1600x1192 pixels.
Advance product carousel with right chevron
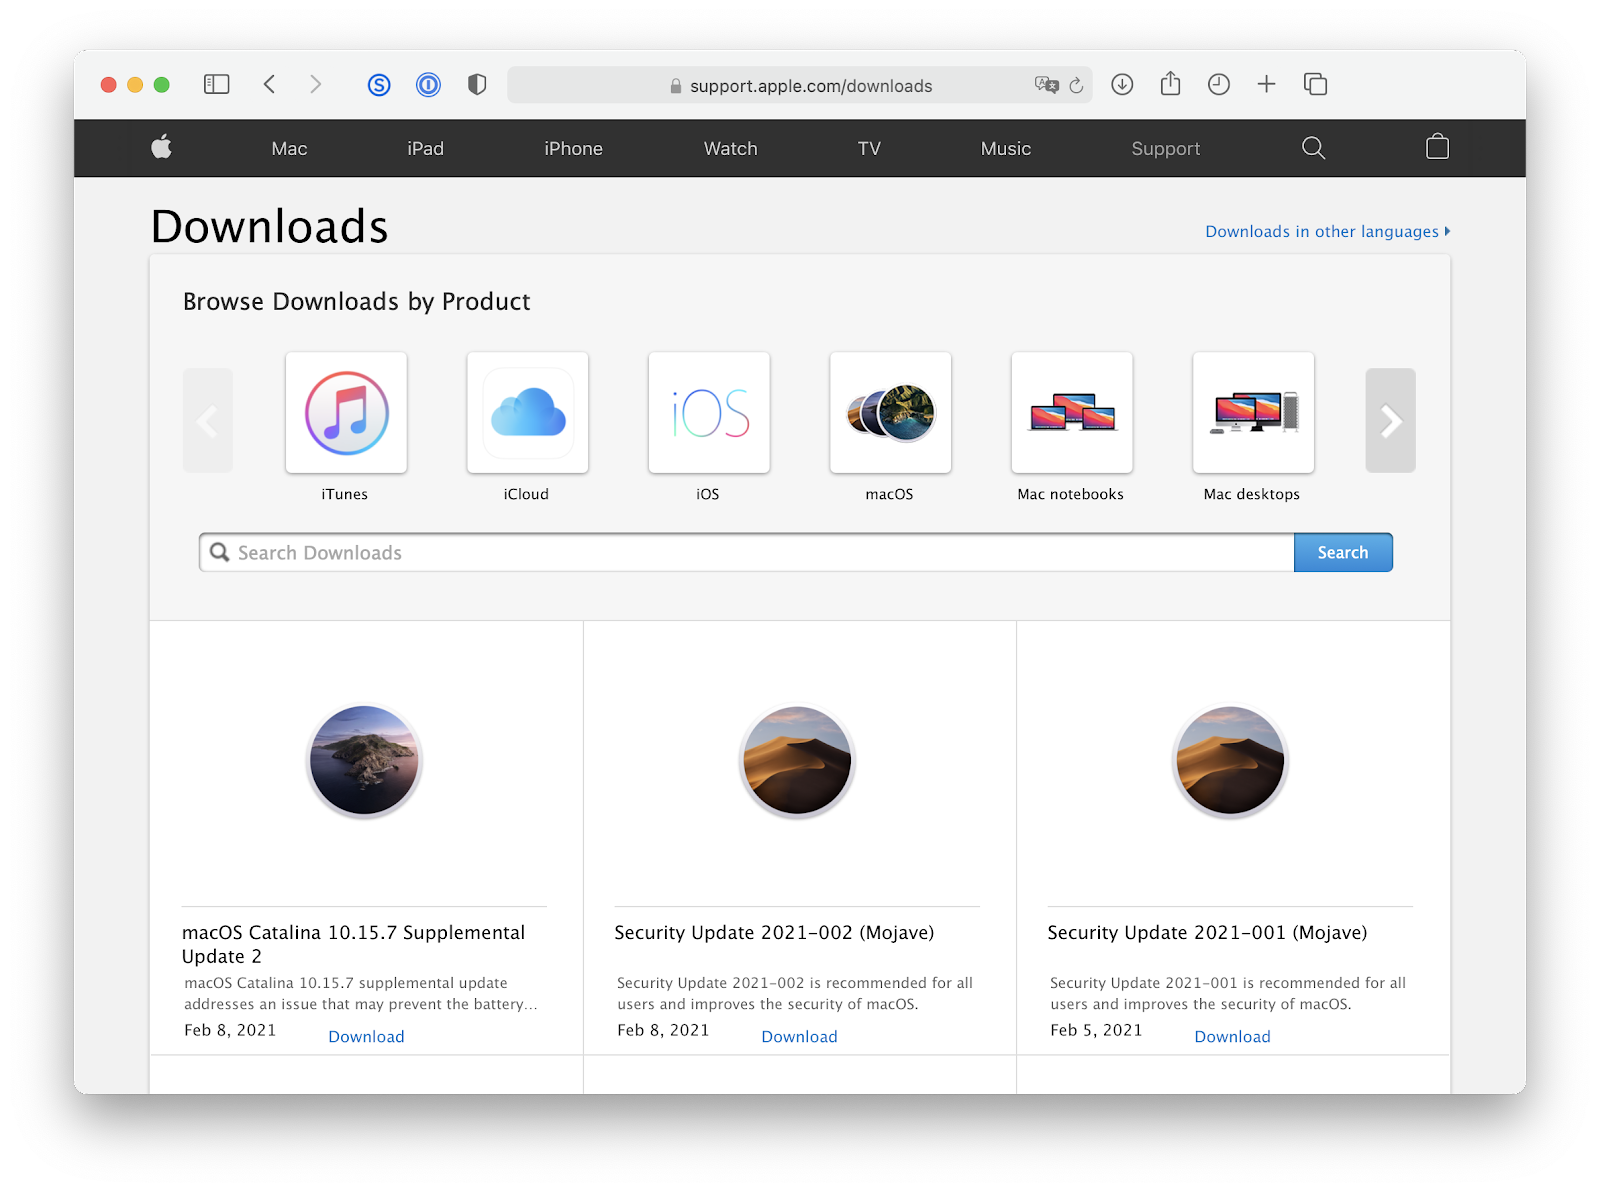(x=1390, y=420)
